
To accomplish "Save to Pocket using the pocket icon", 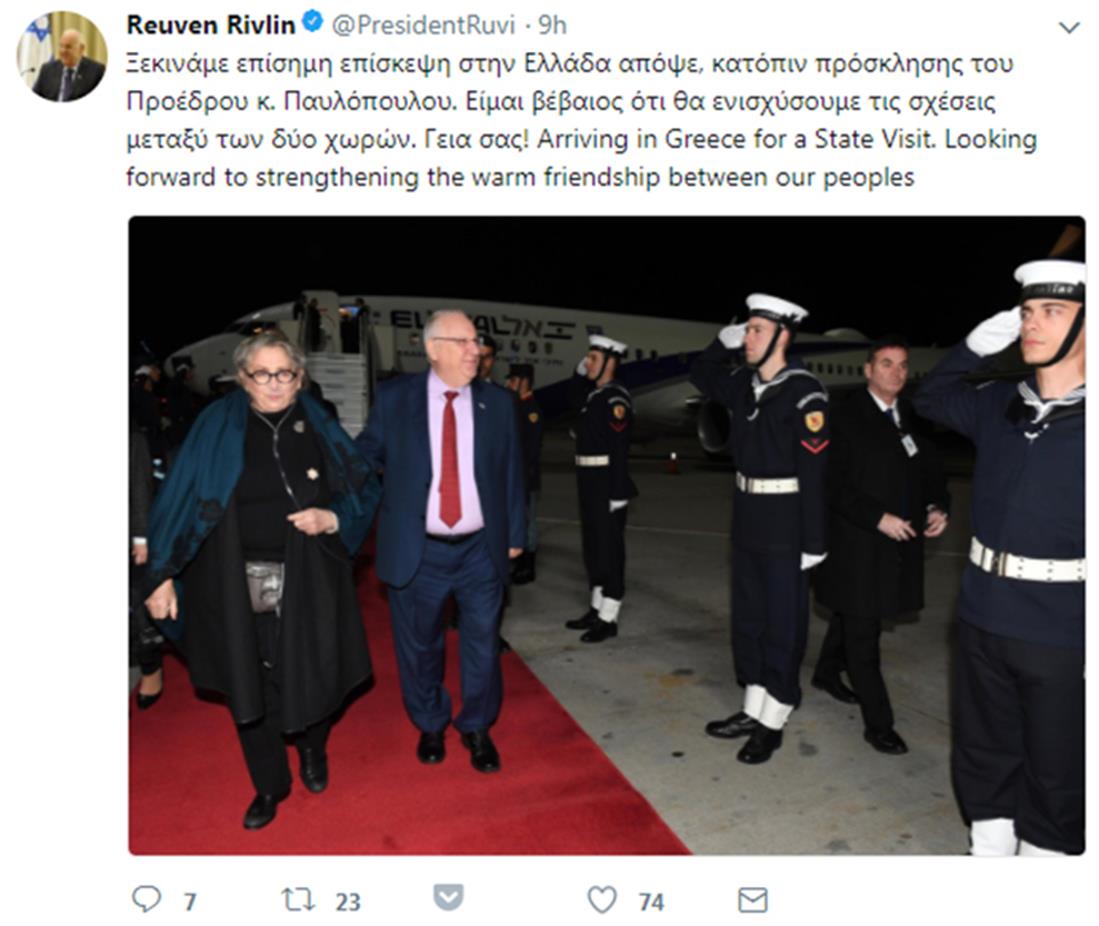I will 449,898.
